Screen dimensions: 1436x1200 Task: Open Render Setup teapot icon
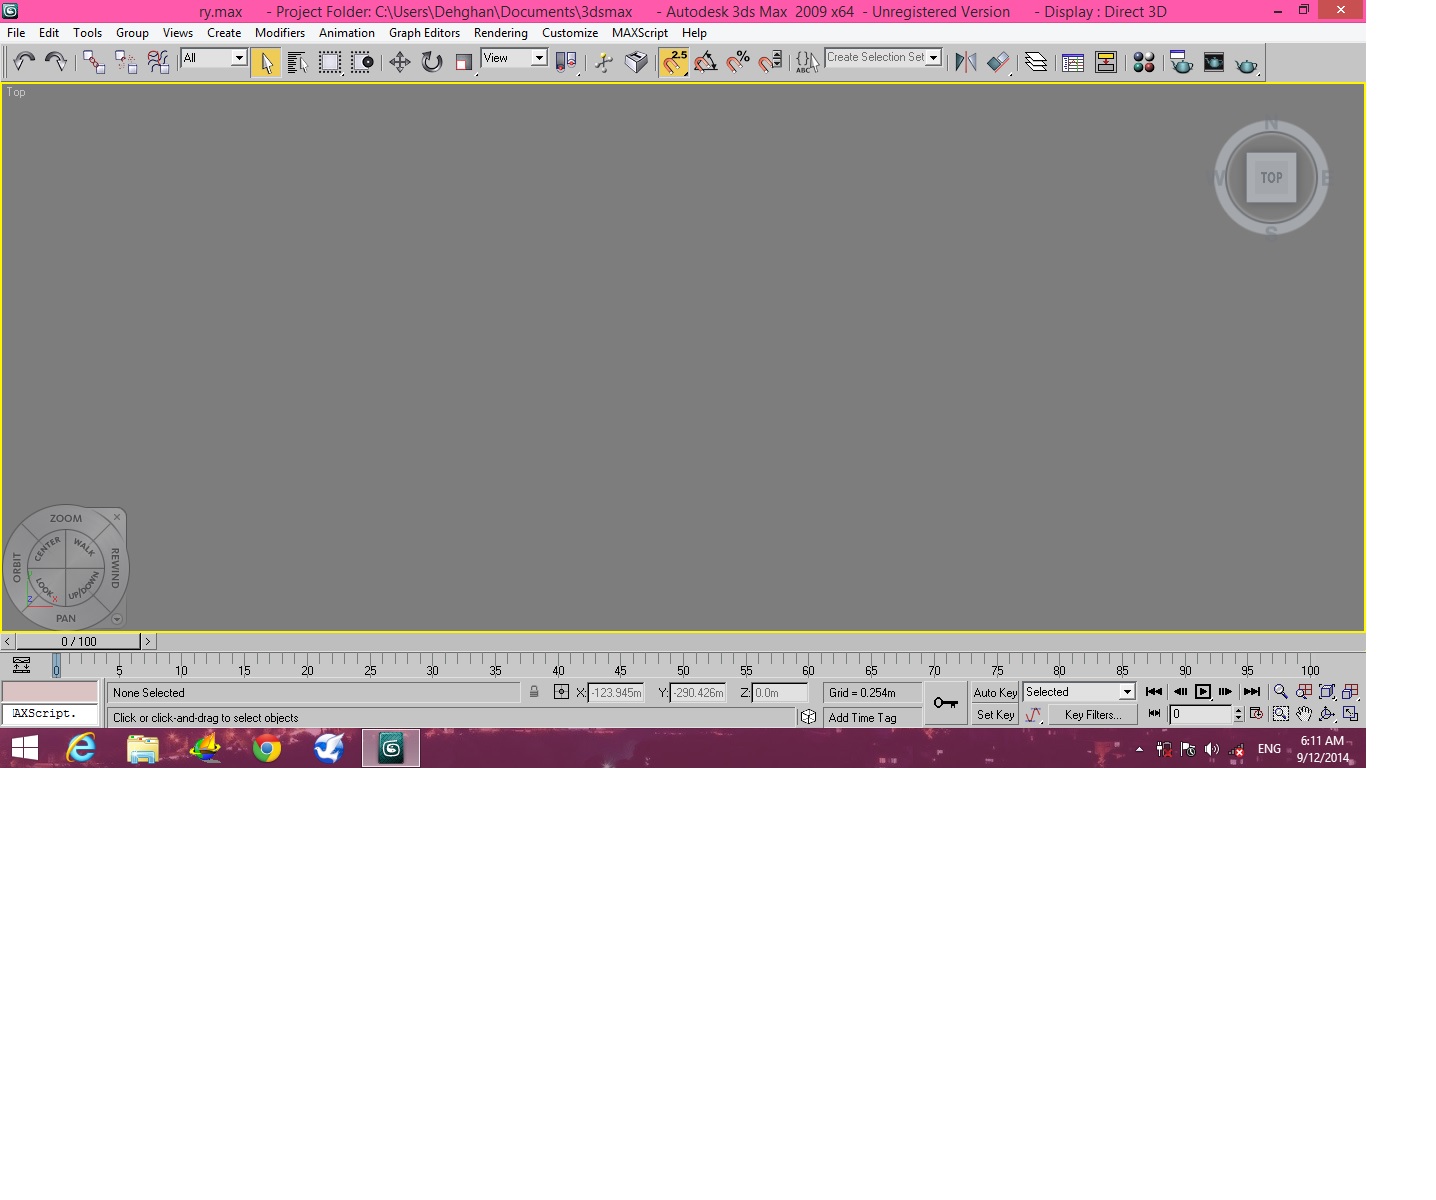1182,62
